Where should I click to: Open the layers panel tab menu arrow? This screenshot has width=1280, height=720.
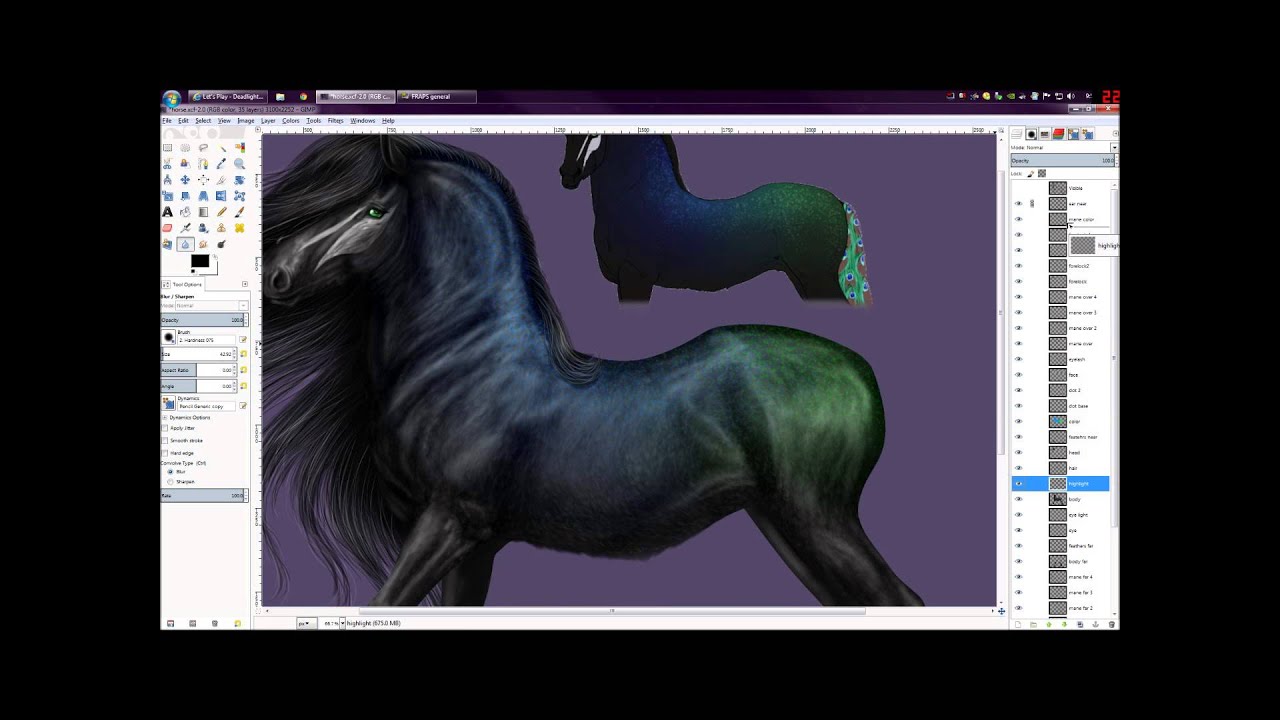tap(1116, 133)
